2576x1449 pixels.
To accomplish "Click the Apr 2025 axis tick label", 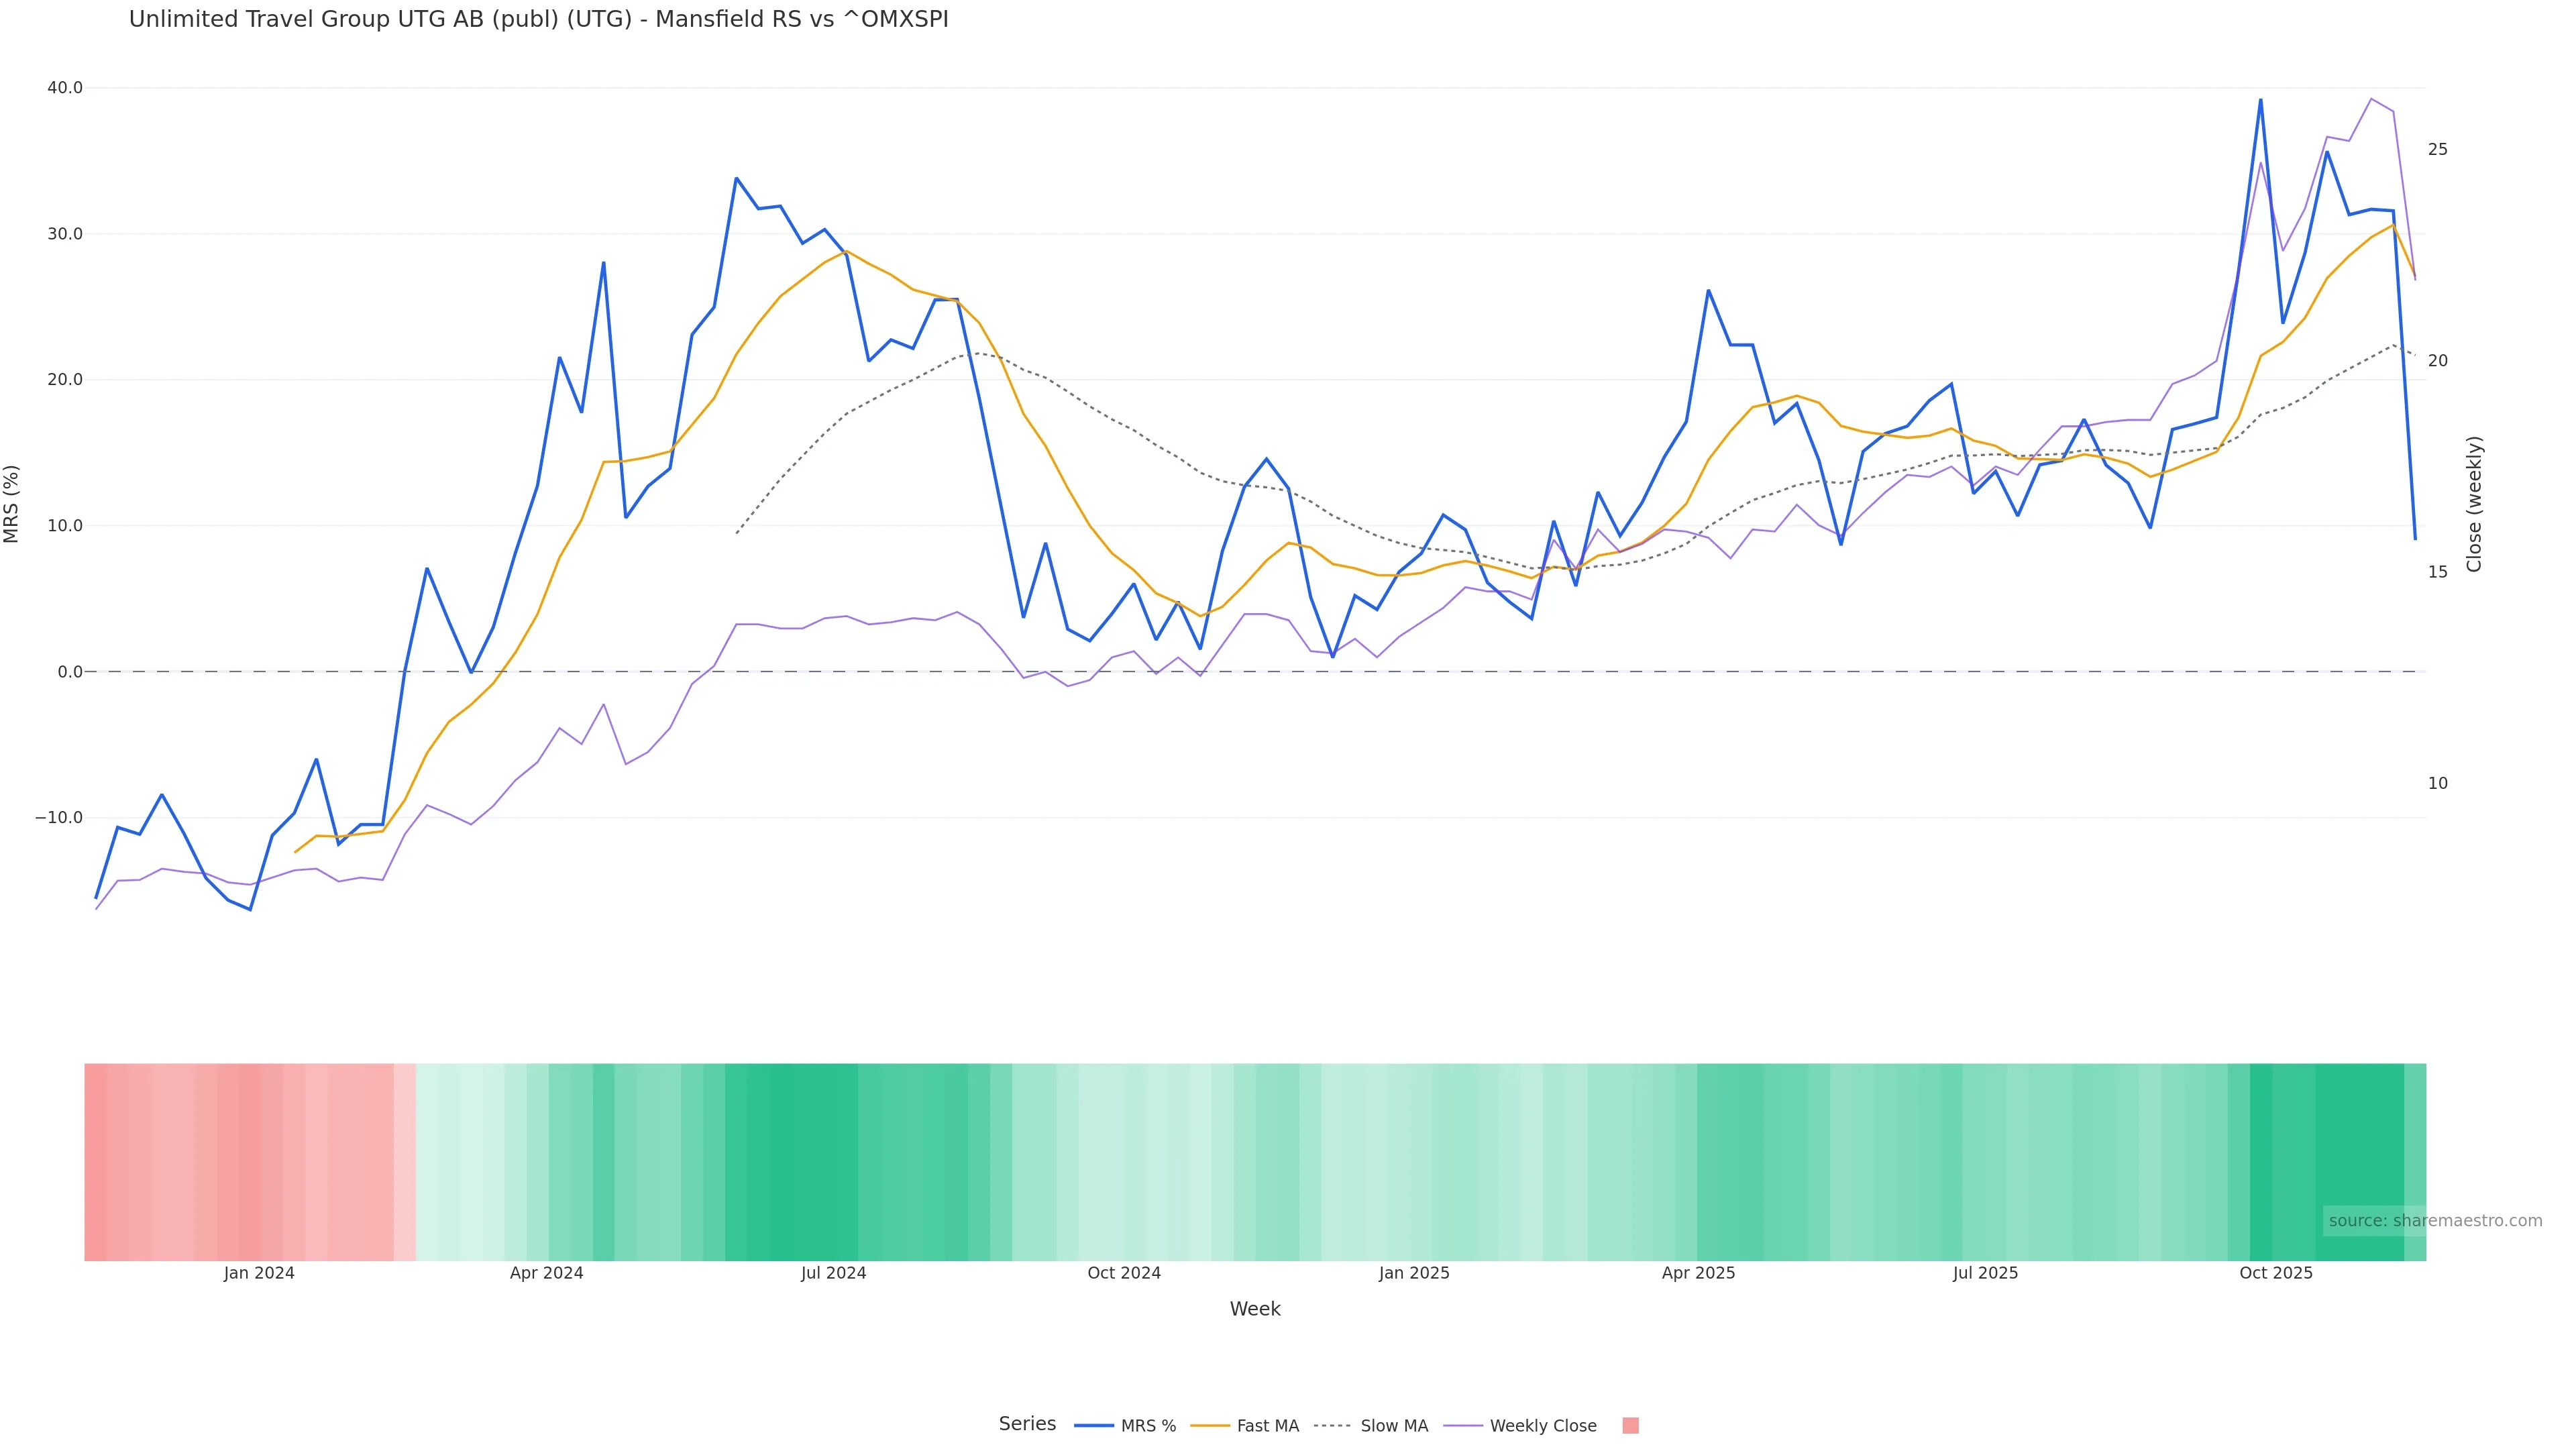I will click(x=1698, y=1273).
